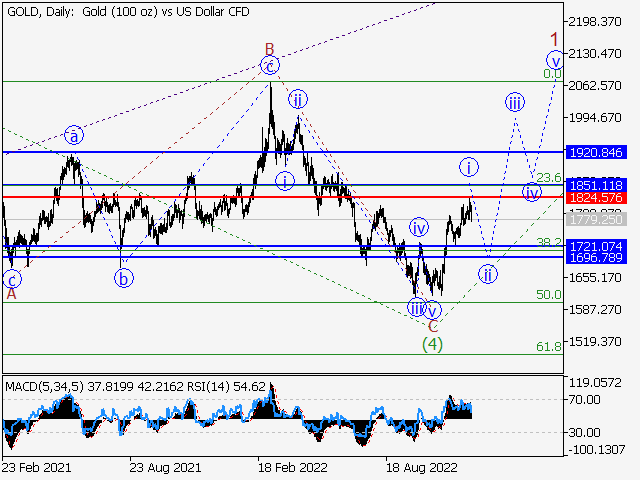This screenshot has width=640, height=480.
Task: Select the circled iv marker near August 2022
Action: pyautogui.click(x=419, y=228)
